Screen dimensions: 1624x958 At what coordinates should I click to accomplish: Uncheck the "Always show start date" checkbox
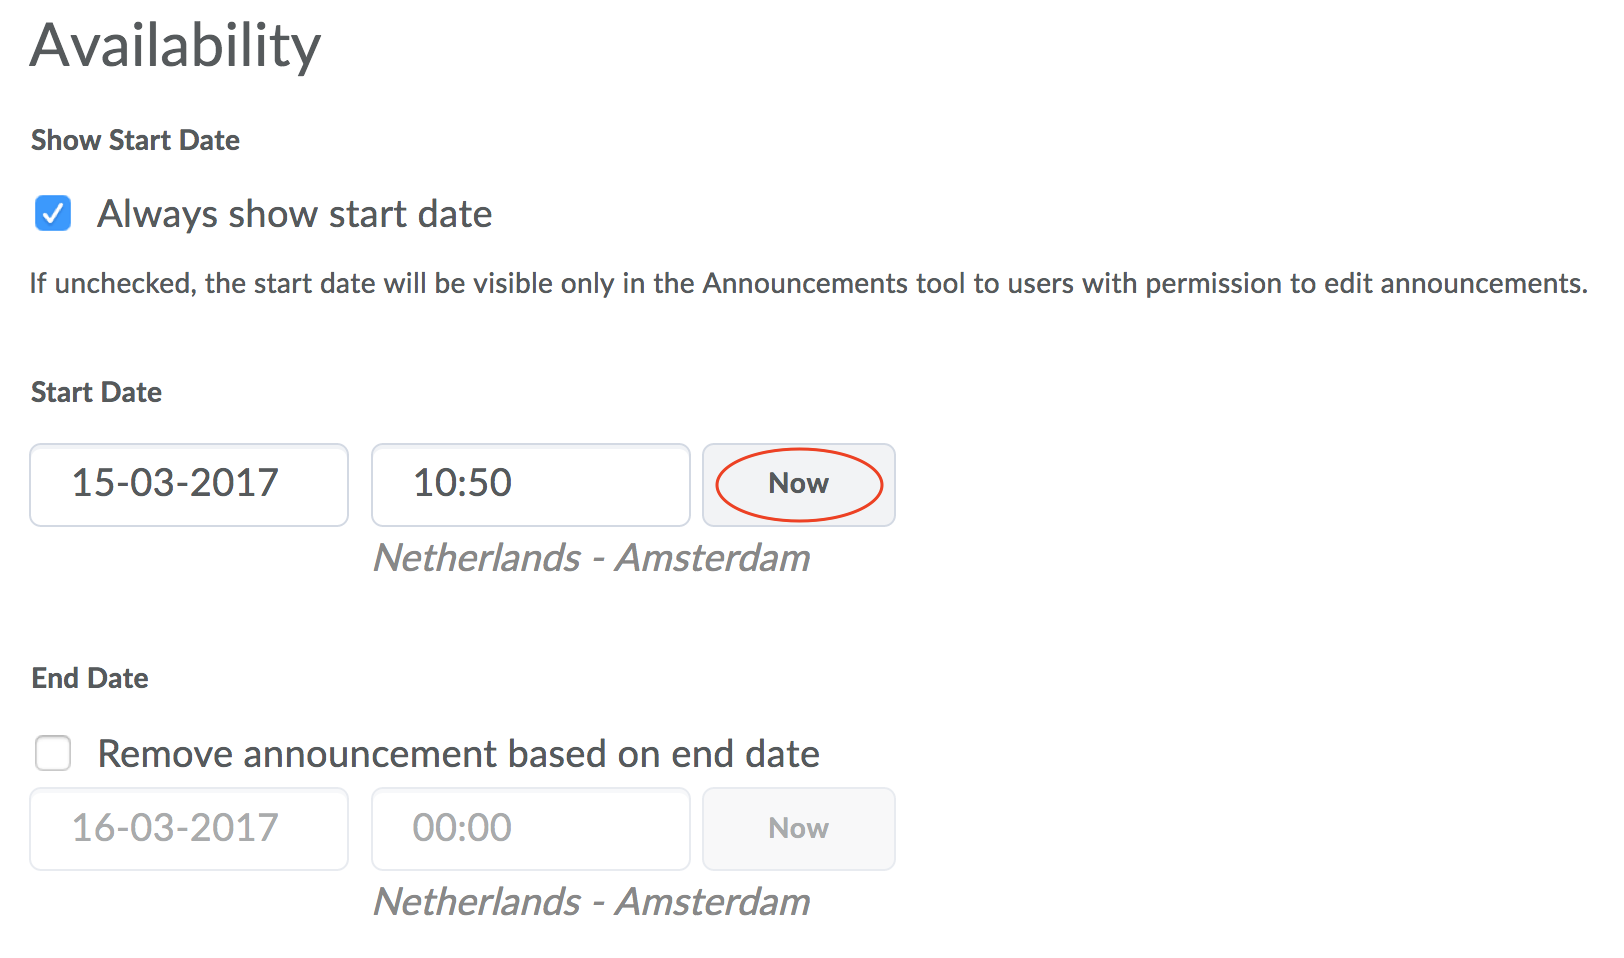pos(53,213)
